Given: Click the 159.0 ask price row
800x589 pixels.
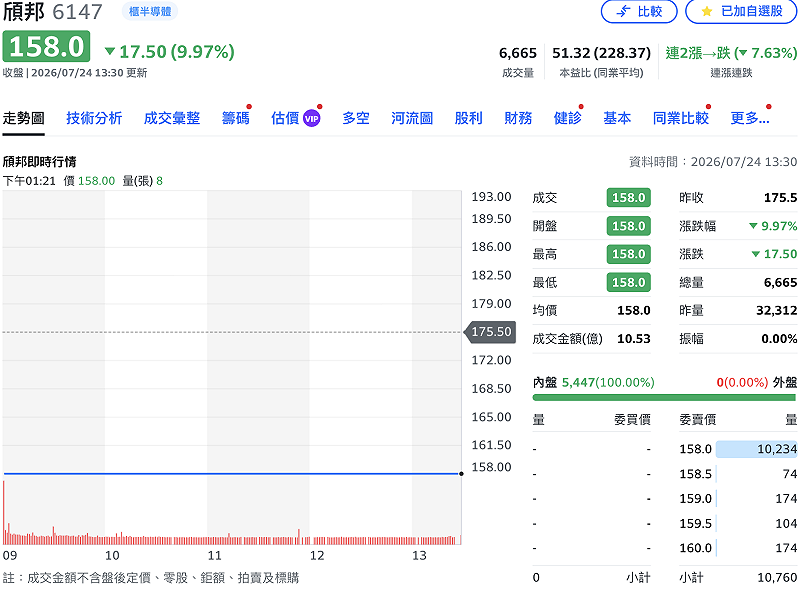Looking at the screenshot, I should (738, 499).
